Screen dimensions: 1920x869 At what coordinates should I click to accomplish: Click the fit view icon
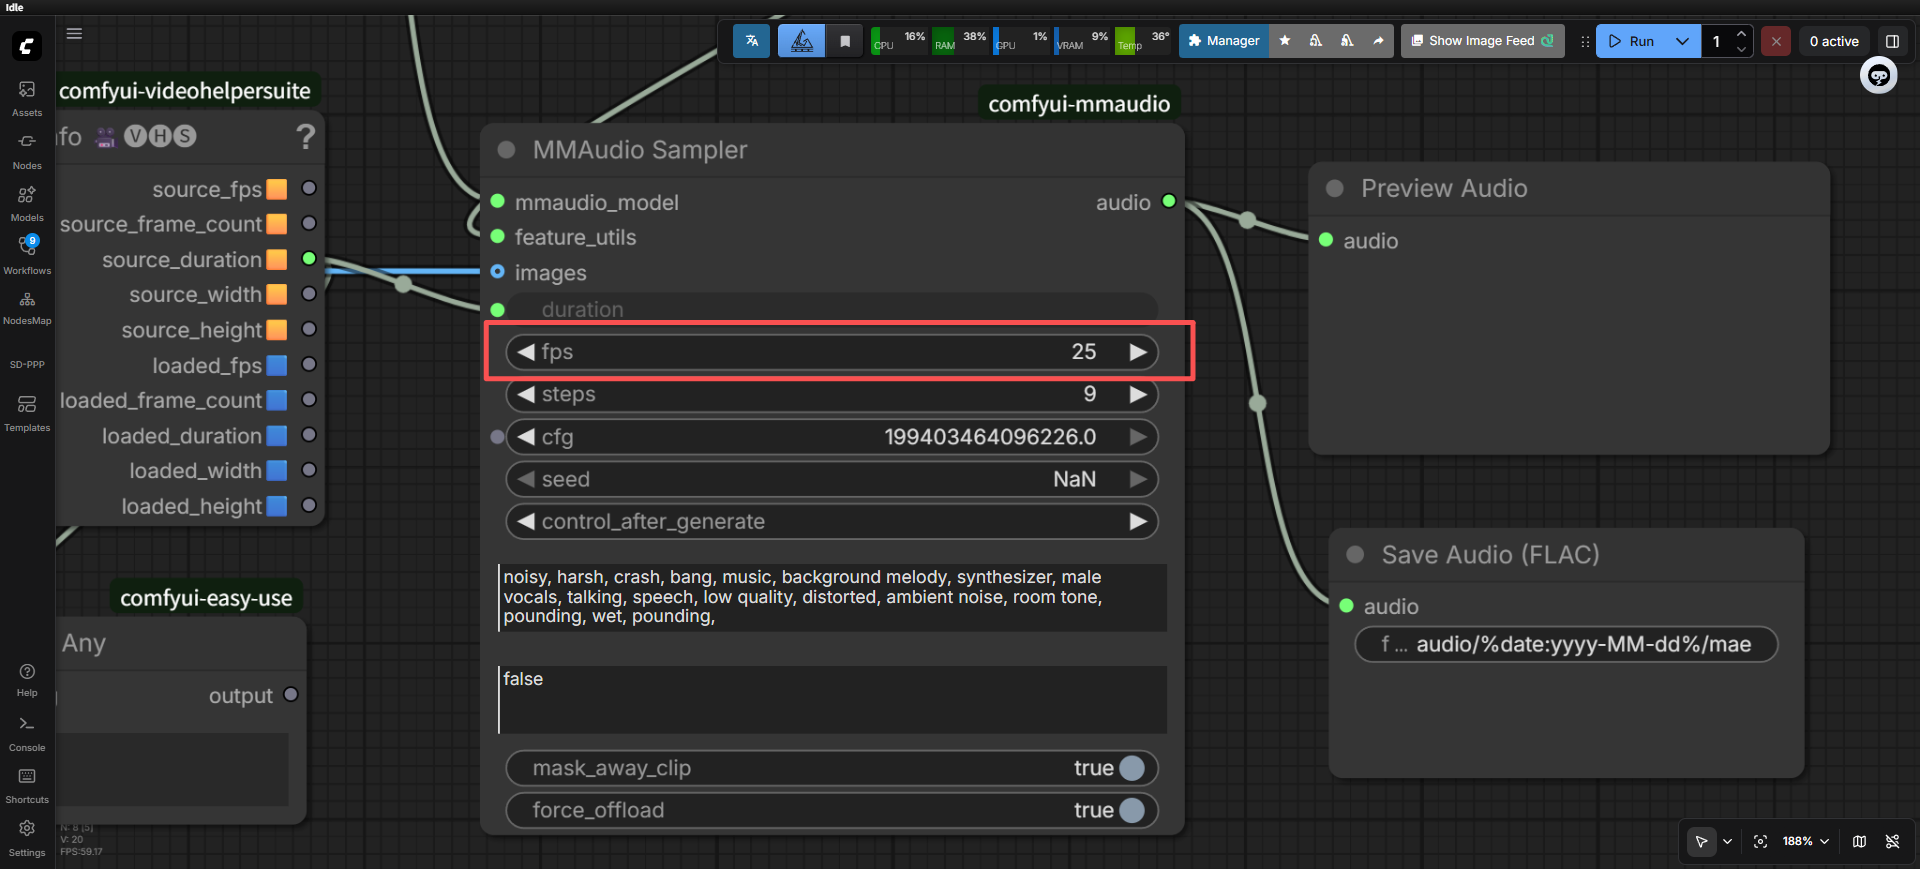(1760, 841)
